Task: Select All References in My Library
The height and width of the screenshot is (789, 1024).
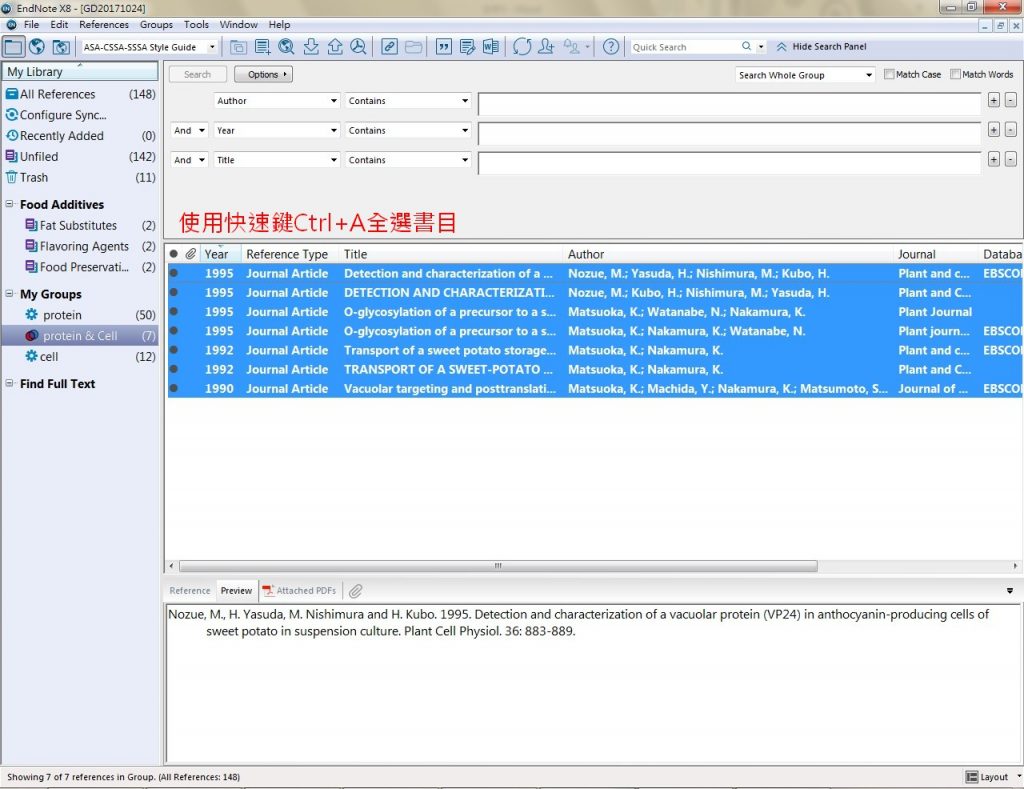Action: pos(80,94)
